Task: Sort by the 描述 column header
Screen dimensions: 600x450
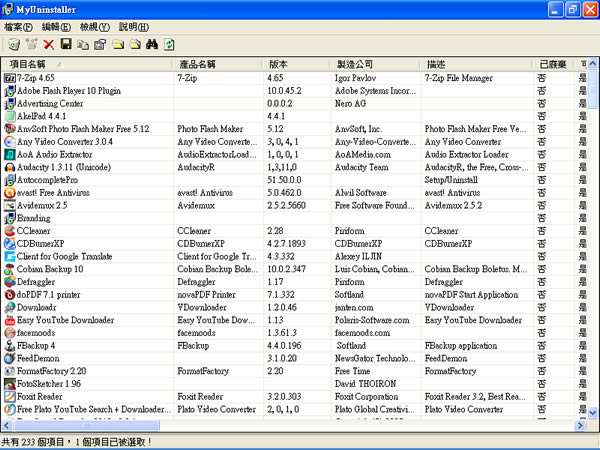Action: click(476, 64)
